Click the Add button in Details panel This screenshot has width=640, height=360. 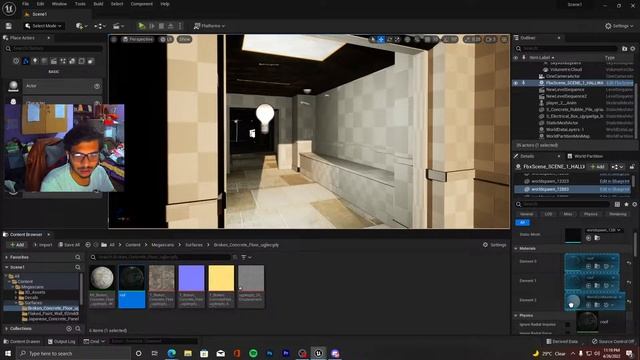597,167
